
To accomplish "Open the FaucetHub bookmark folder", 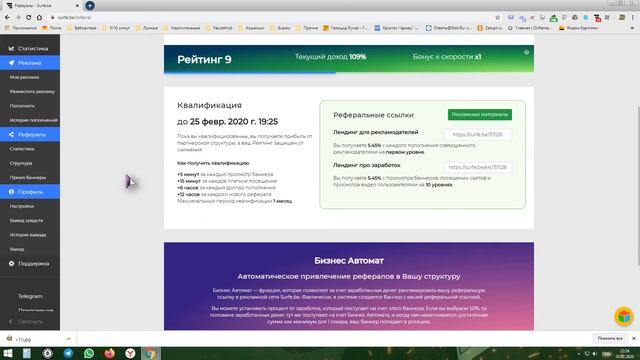I will [219, 28].
